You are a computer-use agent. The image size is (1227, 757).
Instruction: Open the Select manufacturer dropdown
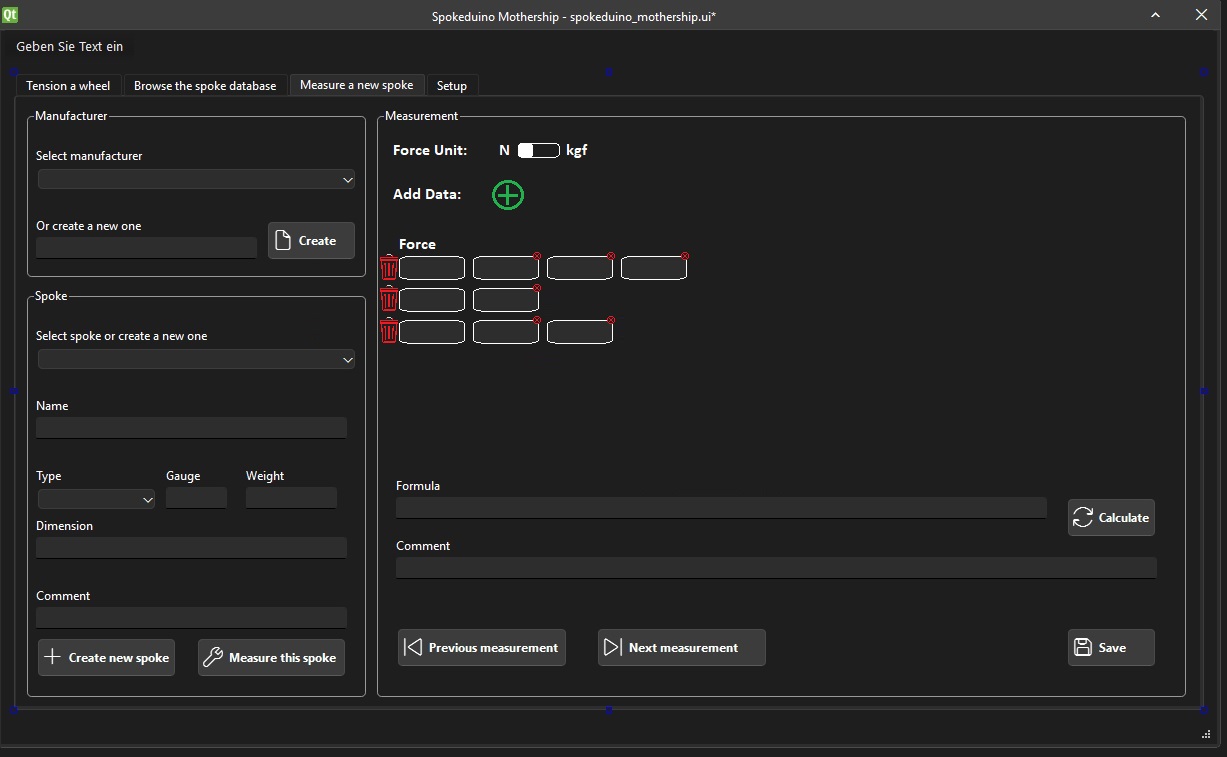click(196, 180)
